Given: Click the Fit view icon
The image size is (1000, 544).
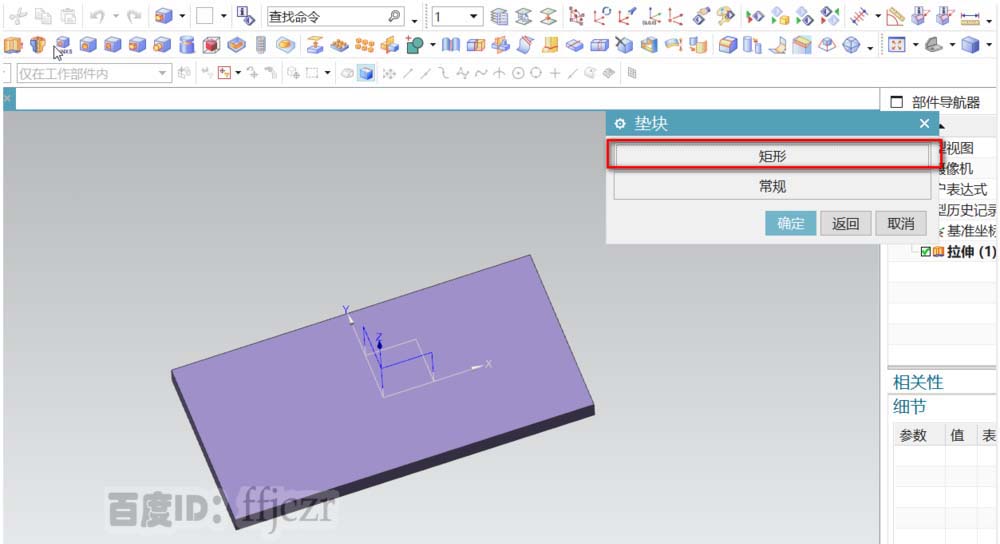Looking at the screenshot, I should (897, 45).
